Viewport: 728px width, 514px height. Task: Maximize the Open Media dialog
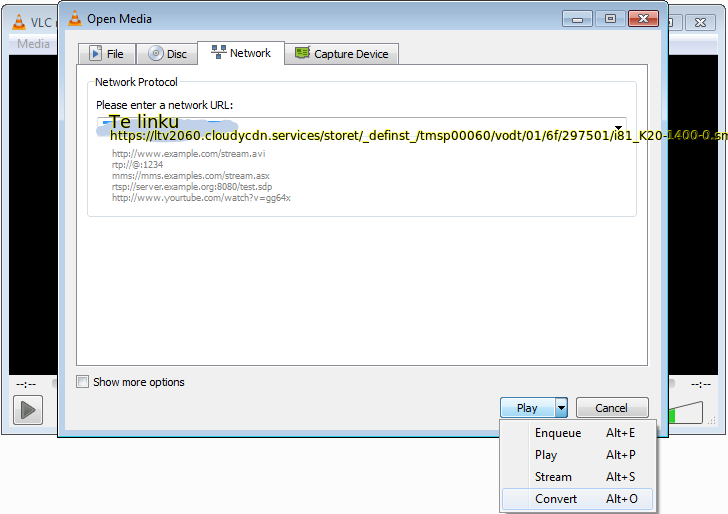point(610,19)
